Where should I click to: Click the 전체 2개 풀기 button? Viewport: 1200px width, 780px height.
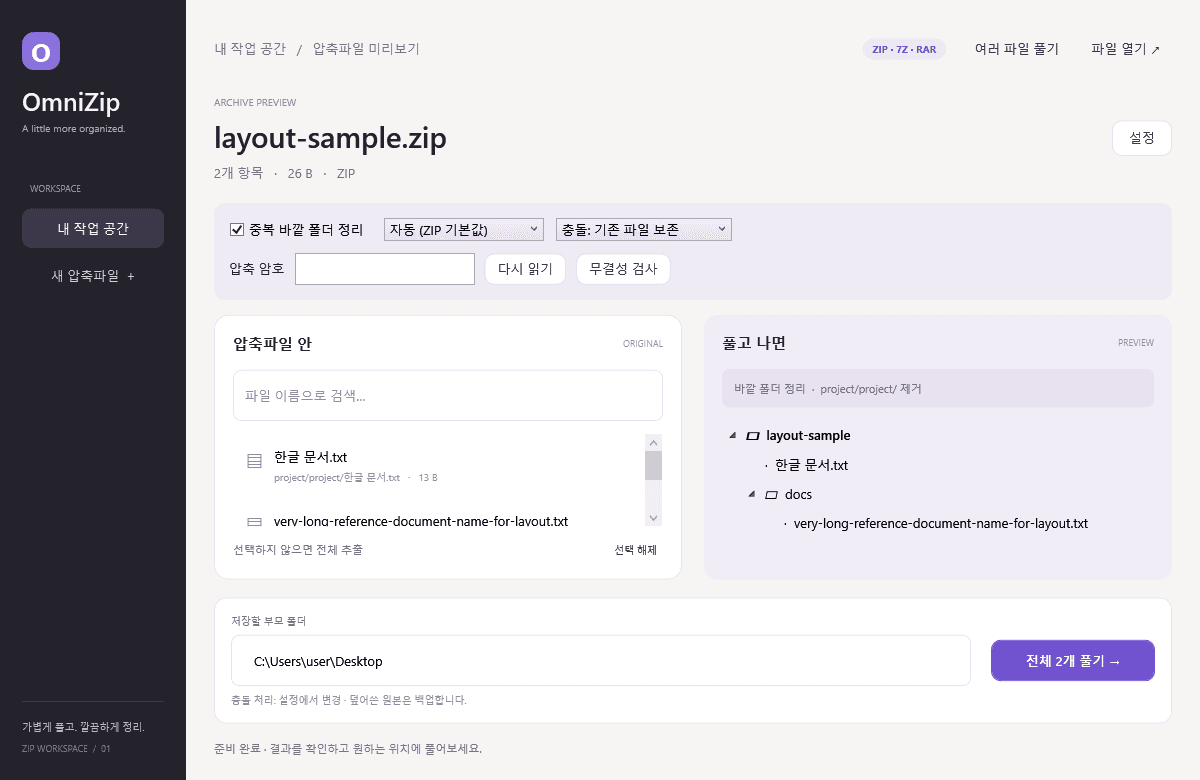pyautogui.click(x=1073, y=661)
